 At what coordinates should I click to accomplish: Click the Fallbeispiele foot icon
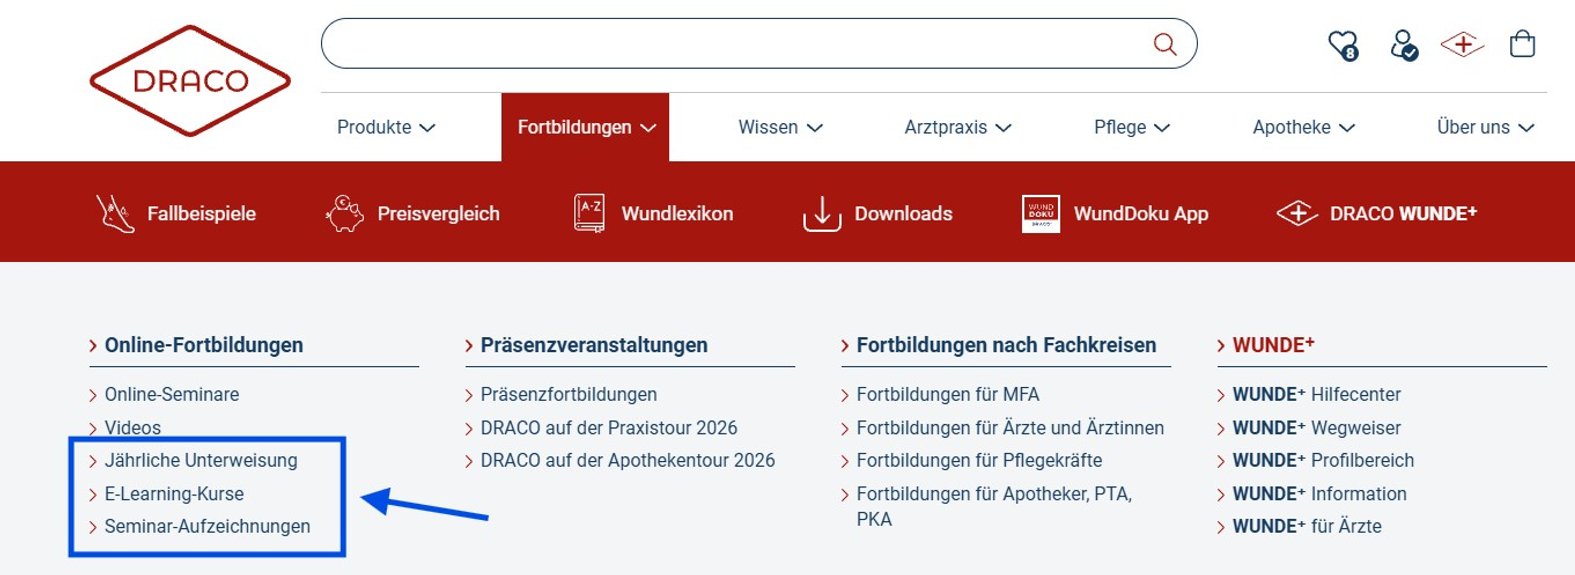115,213
